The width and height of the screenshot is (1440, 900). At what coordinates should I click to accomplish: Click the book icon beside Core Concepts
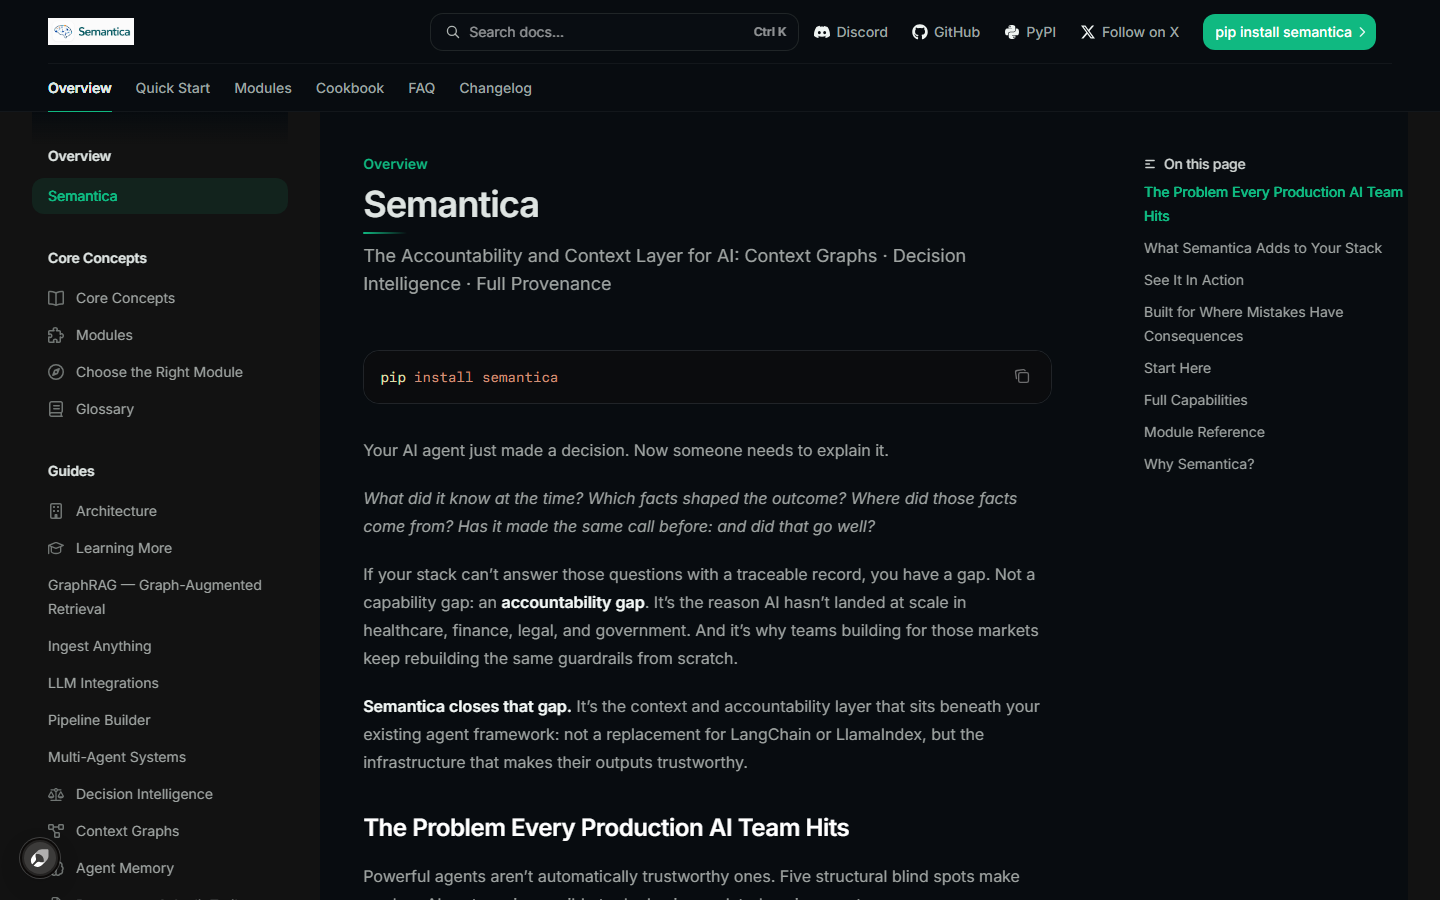pos(56,298)
